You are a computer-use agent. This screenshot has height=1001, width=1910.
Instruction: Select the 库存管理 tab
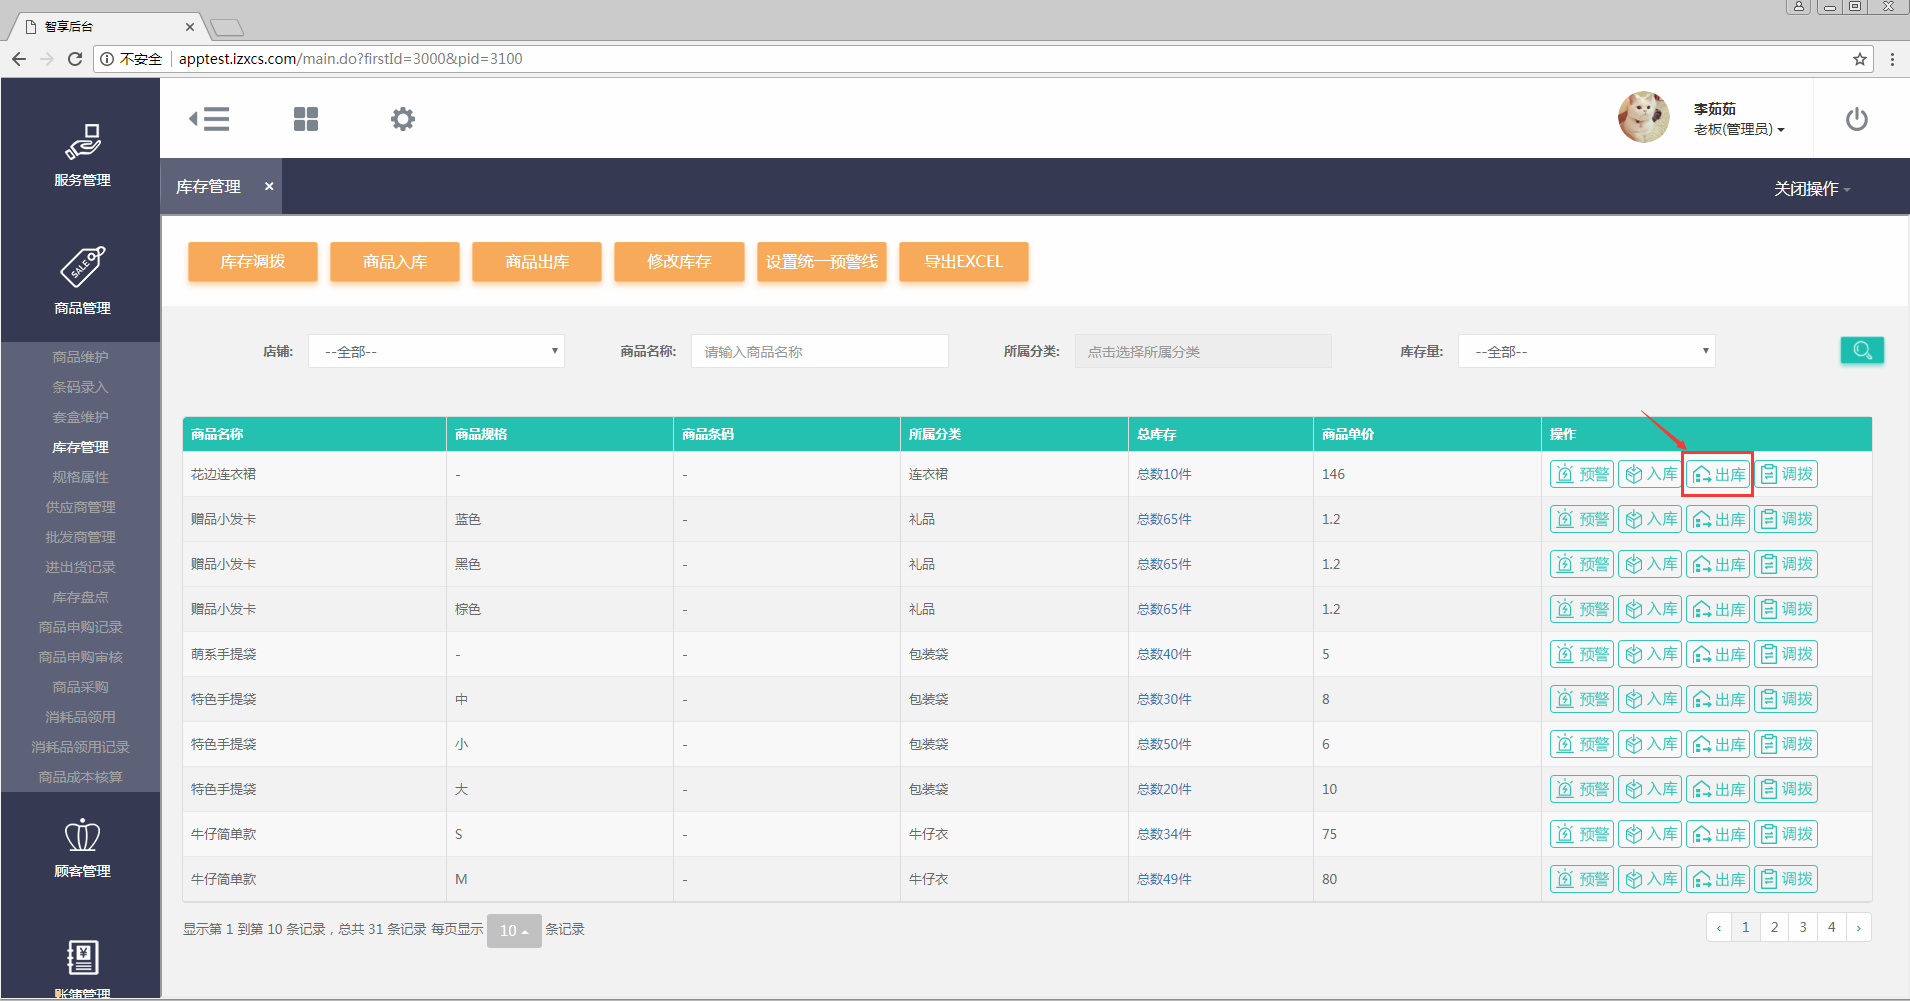click(x=208, y=186)
